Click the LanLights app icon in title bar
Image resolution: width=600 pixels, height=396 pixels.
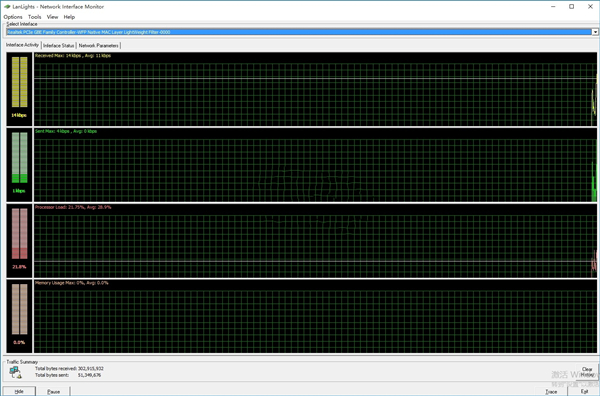click(x=7, y=7)
